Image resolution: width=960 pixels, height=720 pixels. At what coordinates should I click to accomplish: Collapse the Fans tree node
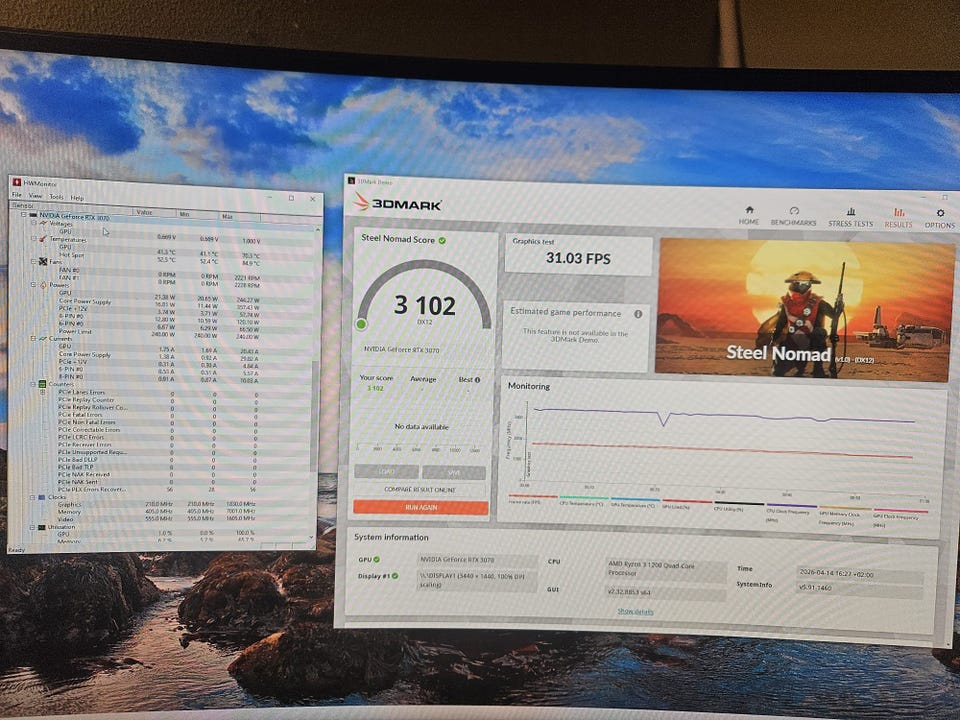[x=34, y=261]
